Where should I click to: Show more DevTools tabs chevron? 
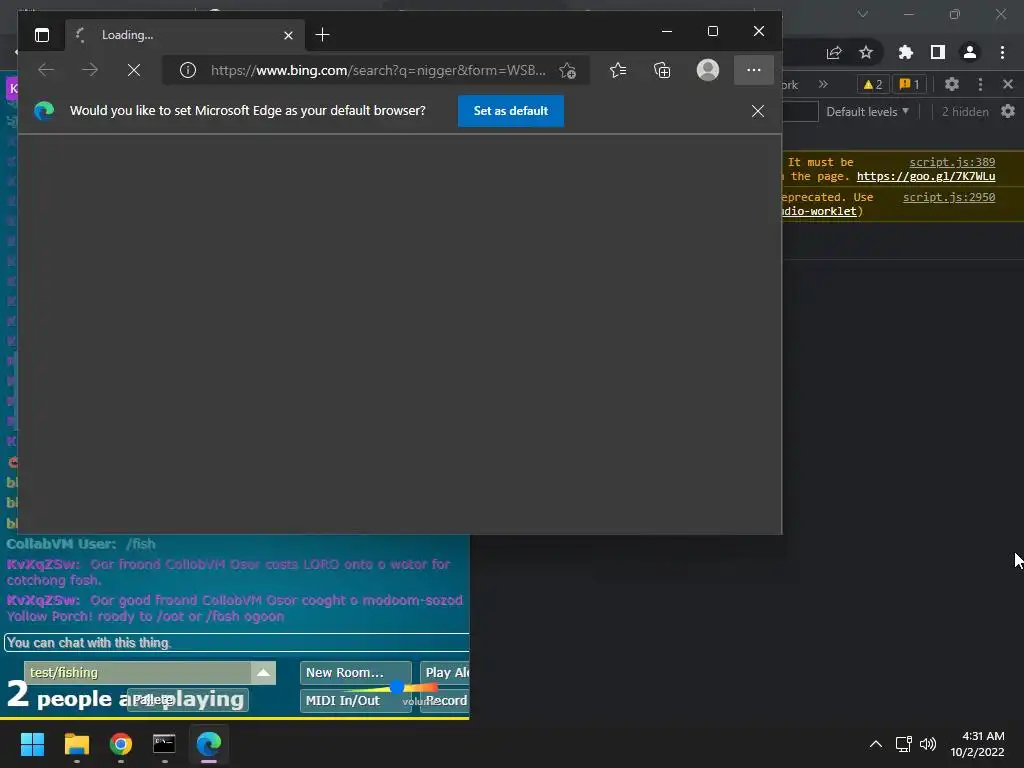[823, 84]
